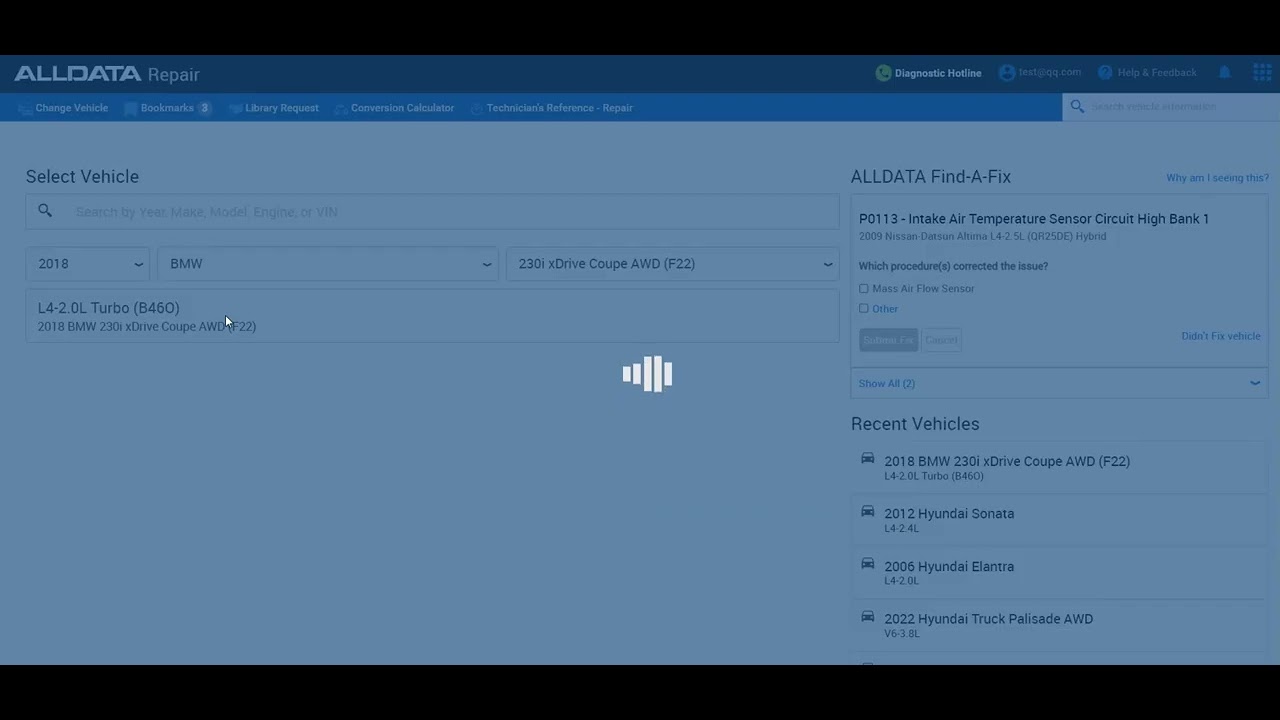Click Show All (2) link
1280x720 pixels.
click(886, 383)
